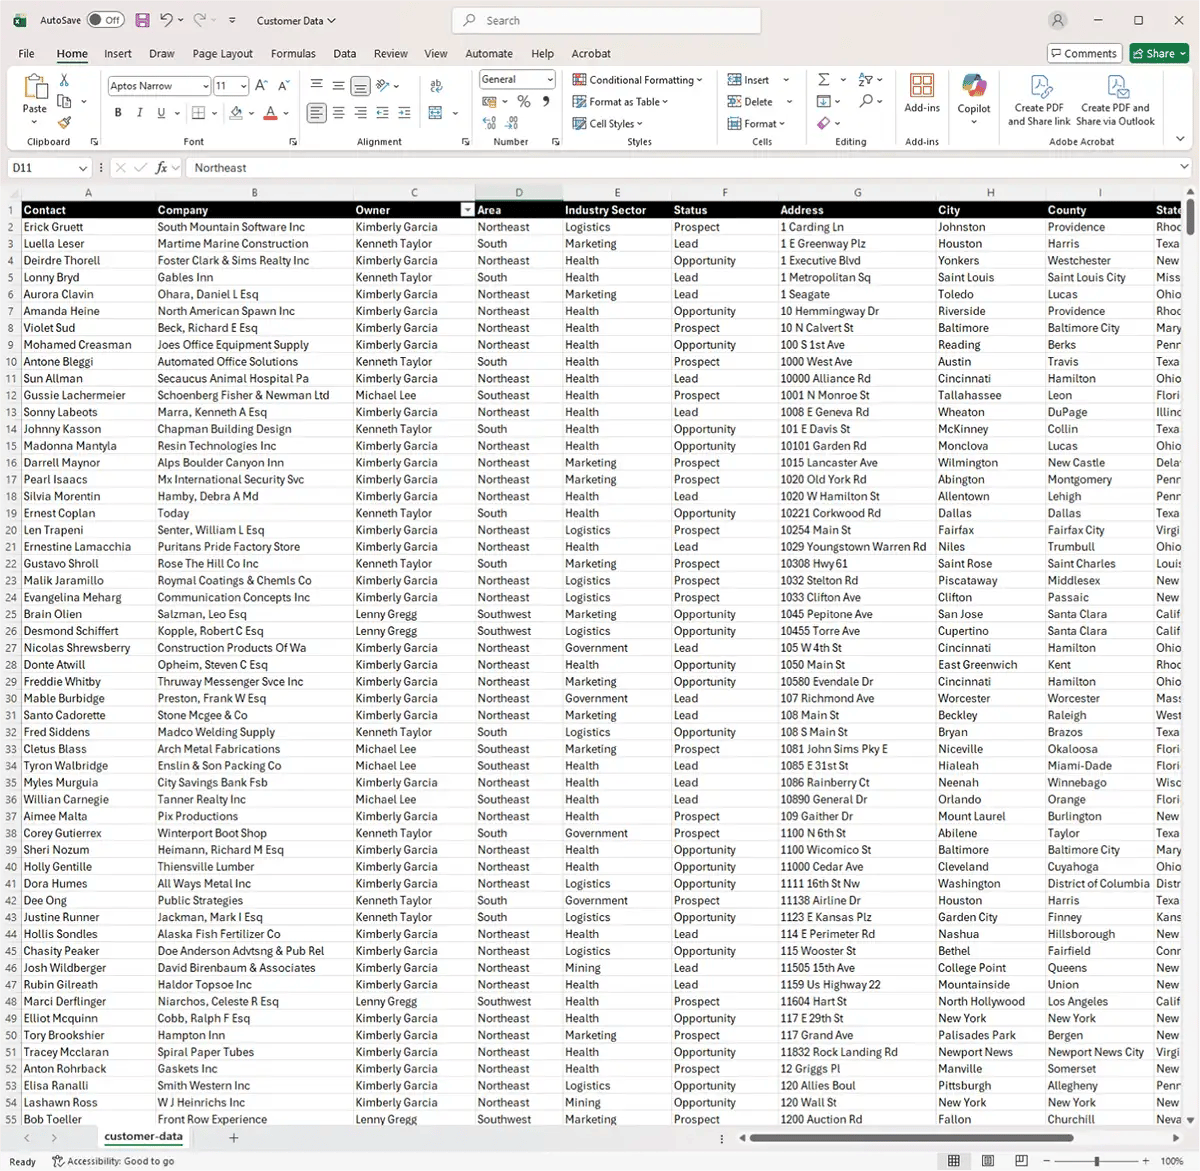This screenshot has width=1200, height=1171.
Task: Open the Acrobat ribbon tab
Action: (591, 54)
